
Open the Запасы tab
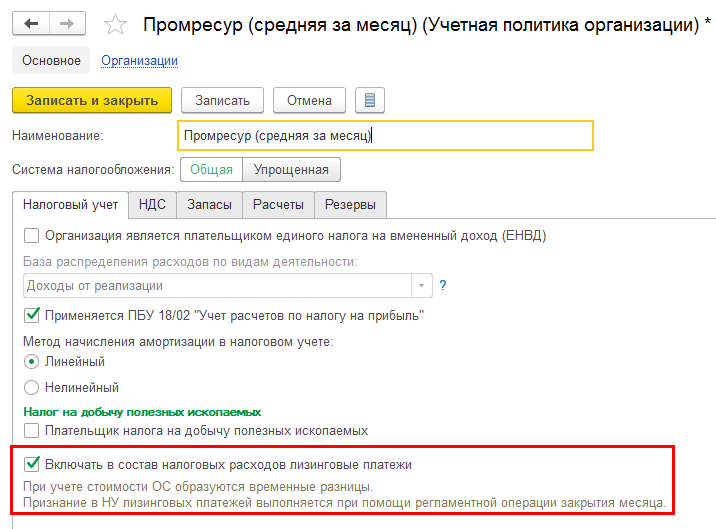[209, 205]
